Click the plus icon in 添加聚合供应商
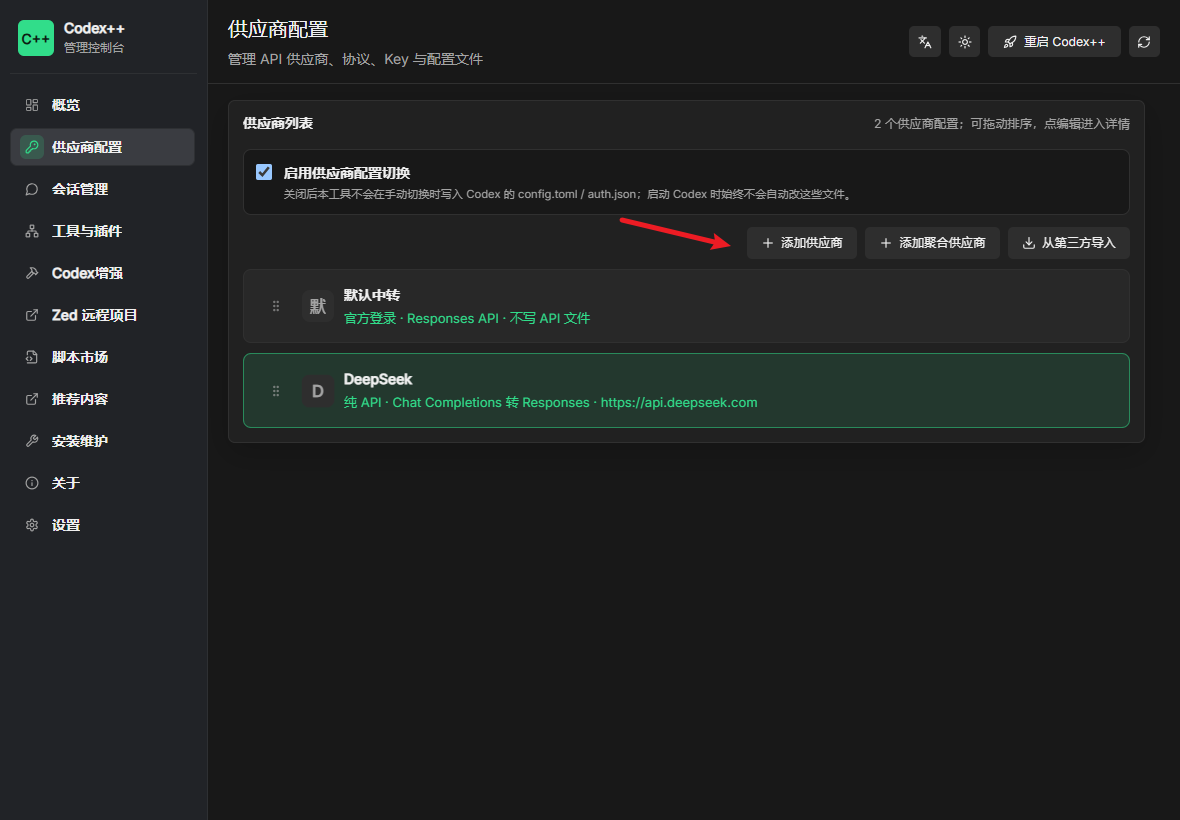Screen dimensions: 1180x820 pyautogui.click(x=886, y=243)
